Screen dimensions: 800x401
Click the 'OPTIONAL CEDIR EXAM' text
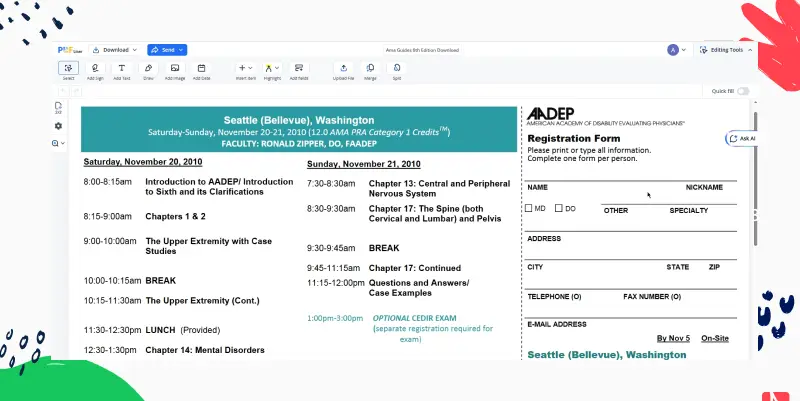tap(414, 318)
